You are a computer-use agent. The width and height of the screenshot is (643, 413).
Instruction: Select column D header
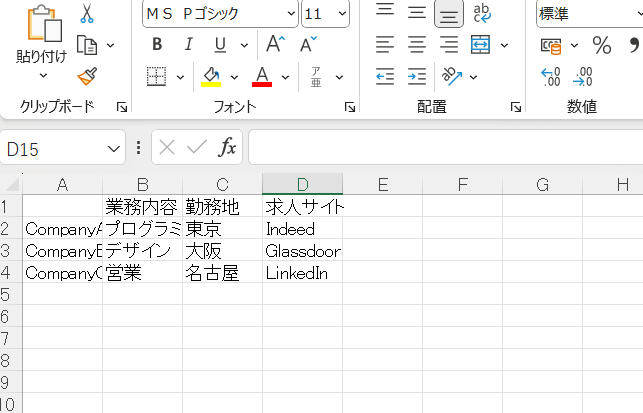coord(303,184)
